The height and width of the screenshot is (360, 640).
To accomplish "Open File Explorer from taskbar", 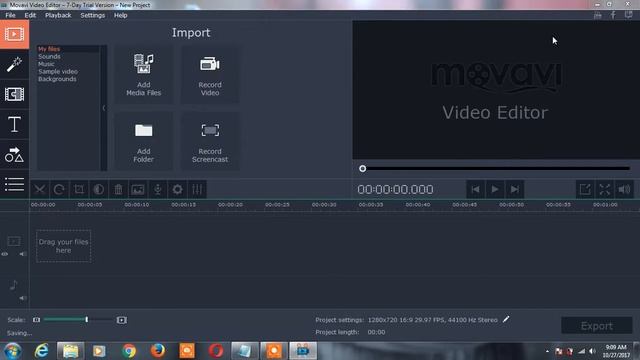I will click(70, 351).
